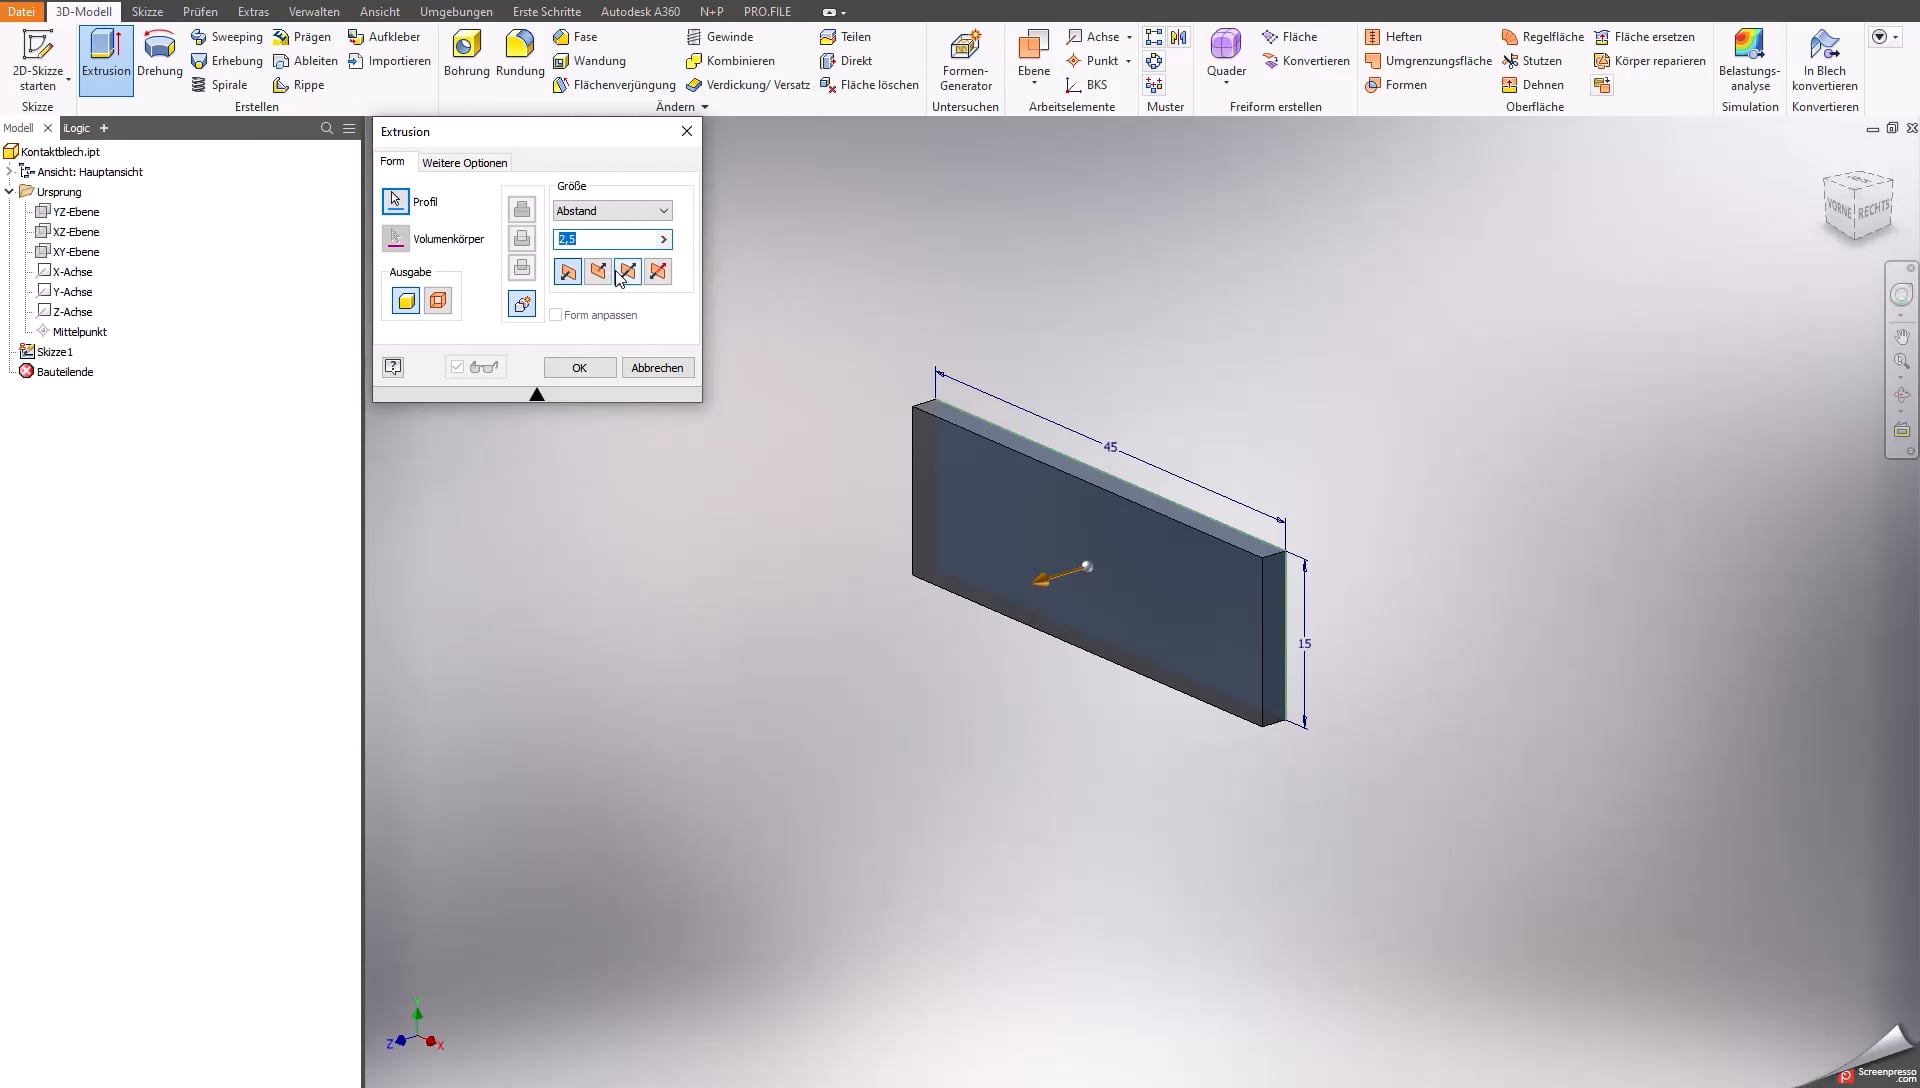Activate the Orbit tool on the navigation bar
1920x1088 pixels.
(x=1903, y=395)
